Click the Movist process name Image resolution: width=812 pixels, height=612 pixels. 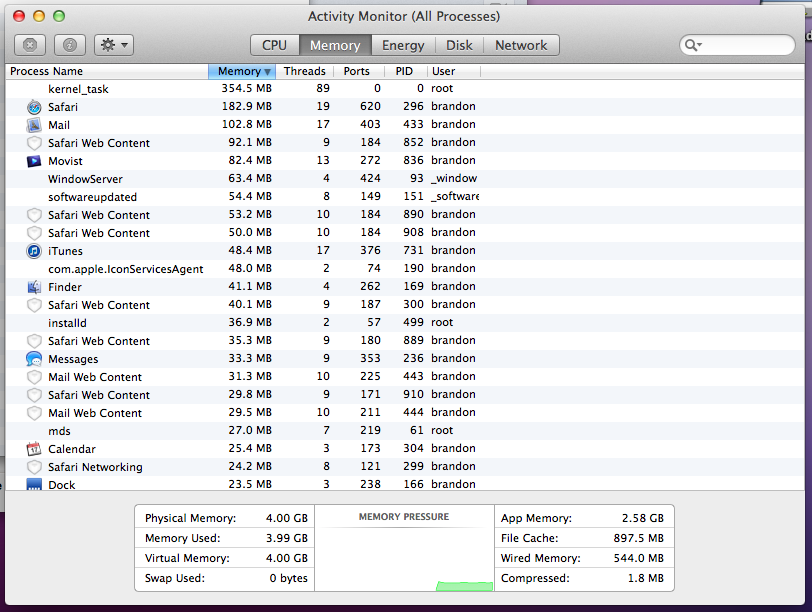[x=65, y=161]
